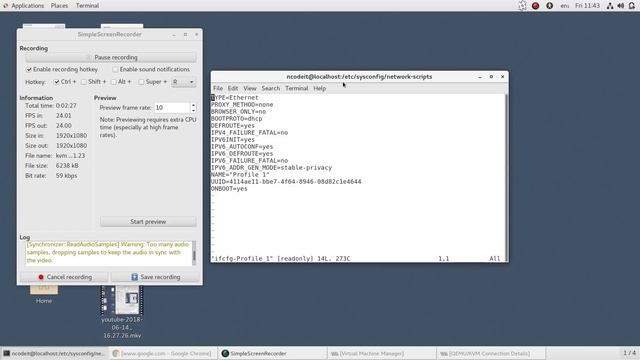Switch to SimpleScreenRecorder taskbar item
This screenshot has width=640, height=360.
click(273, 353)
